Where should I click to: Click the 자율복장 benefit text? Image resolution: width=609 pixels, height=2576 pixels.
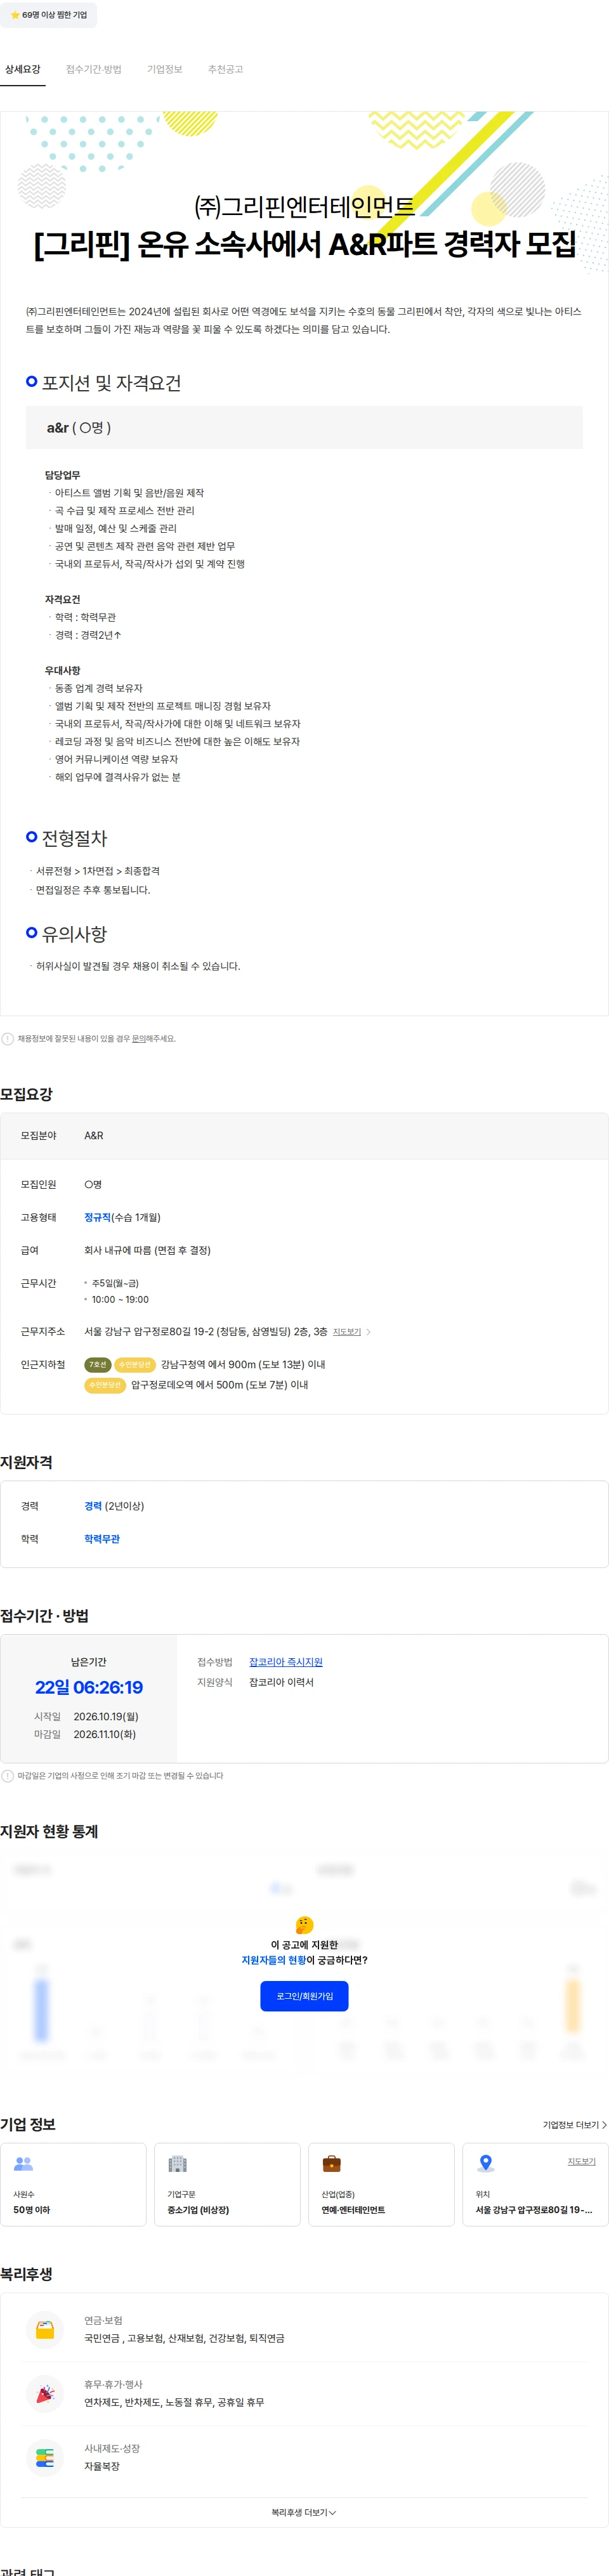click(x=102, y=2466)
